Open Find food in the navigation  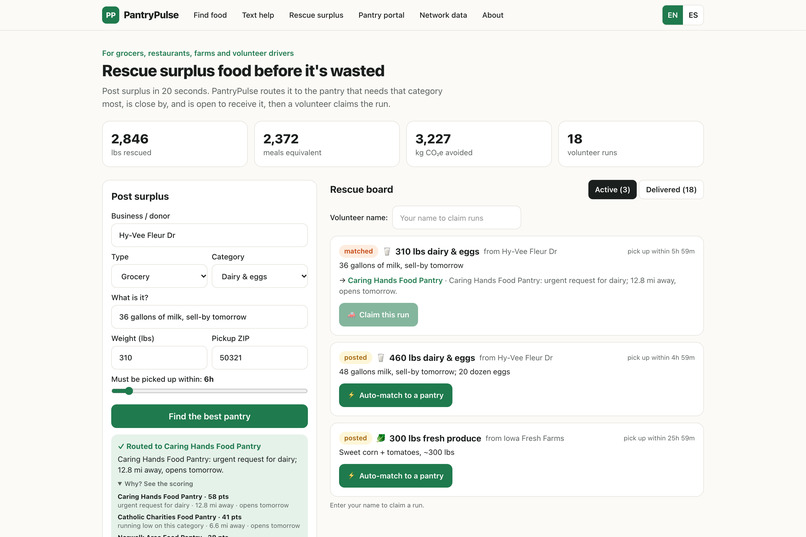point(210,15)
